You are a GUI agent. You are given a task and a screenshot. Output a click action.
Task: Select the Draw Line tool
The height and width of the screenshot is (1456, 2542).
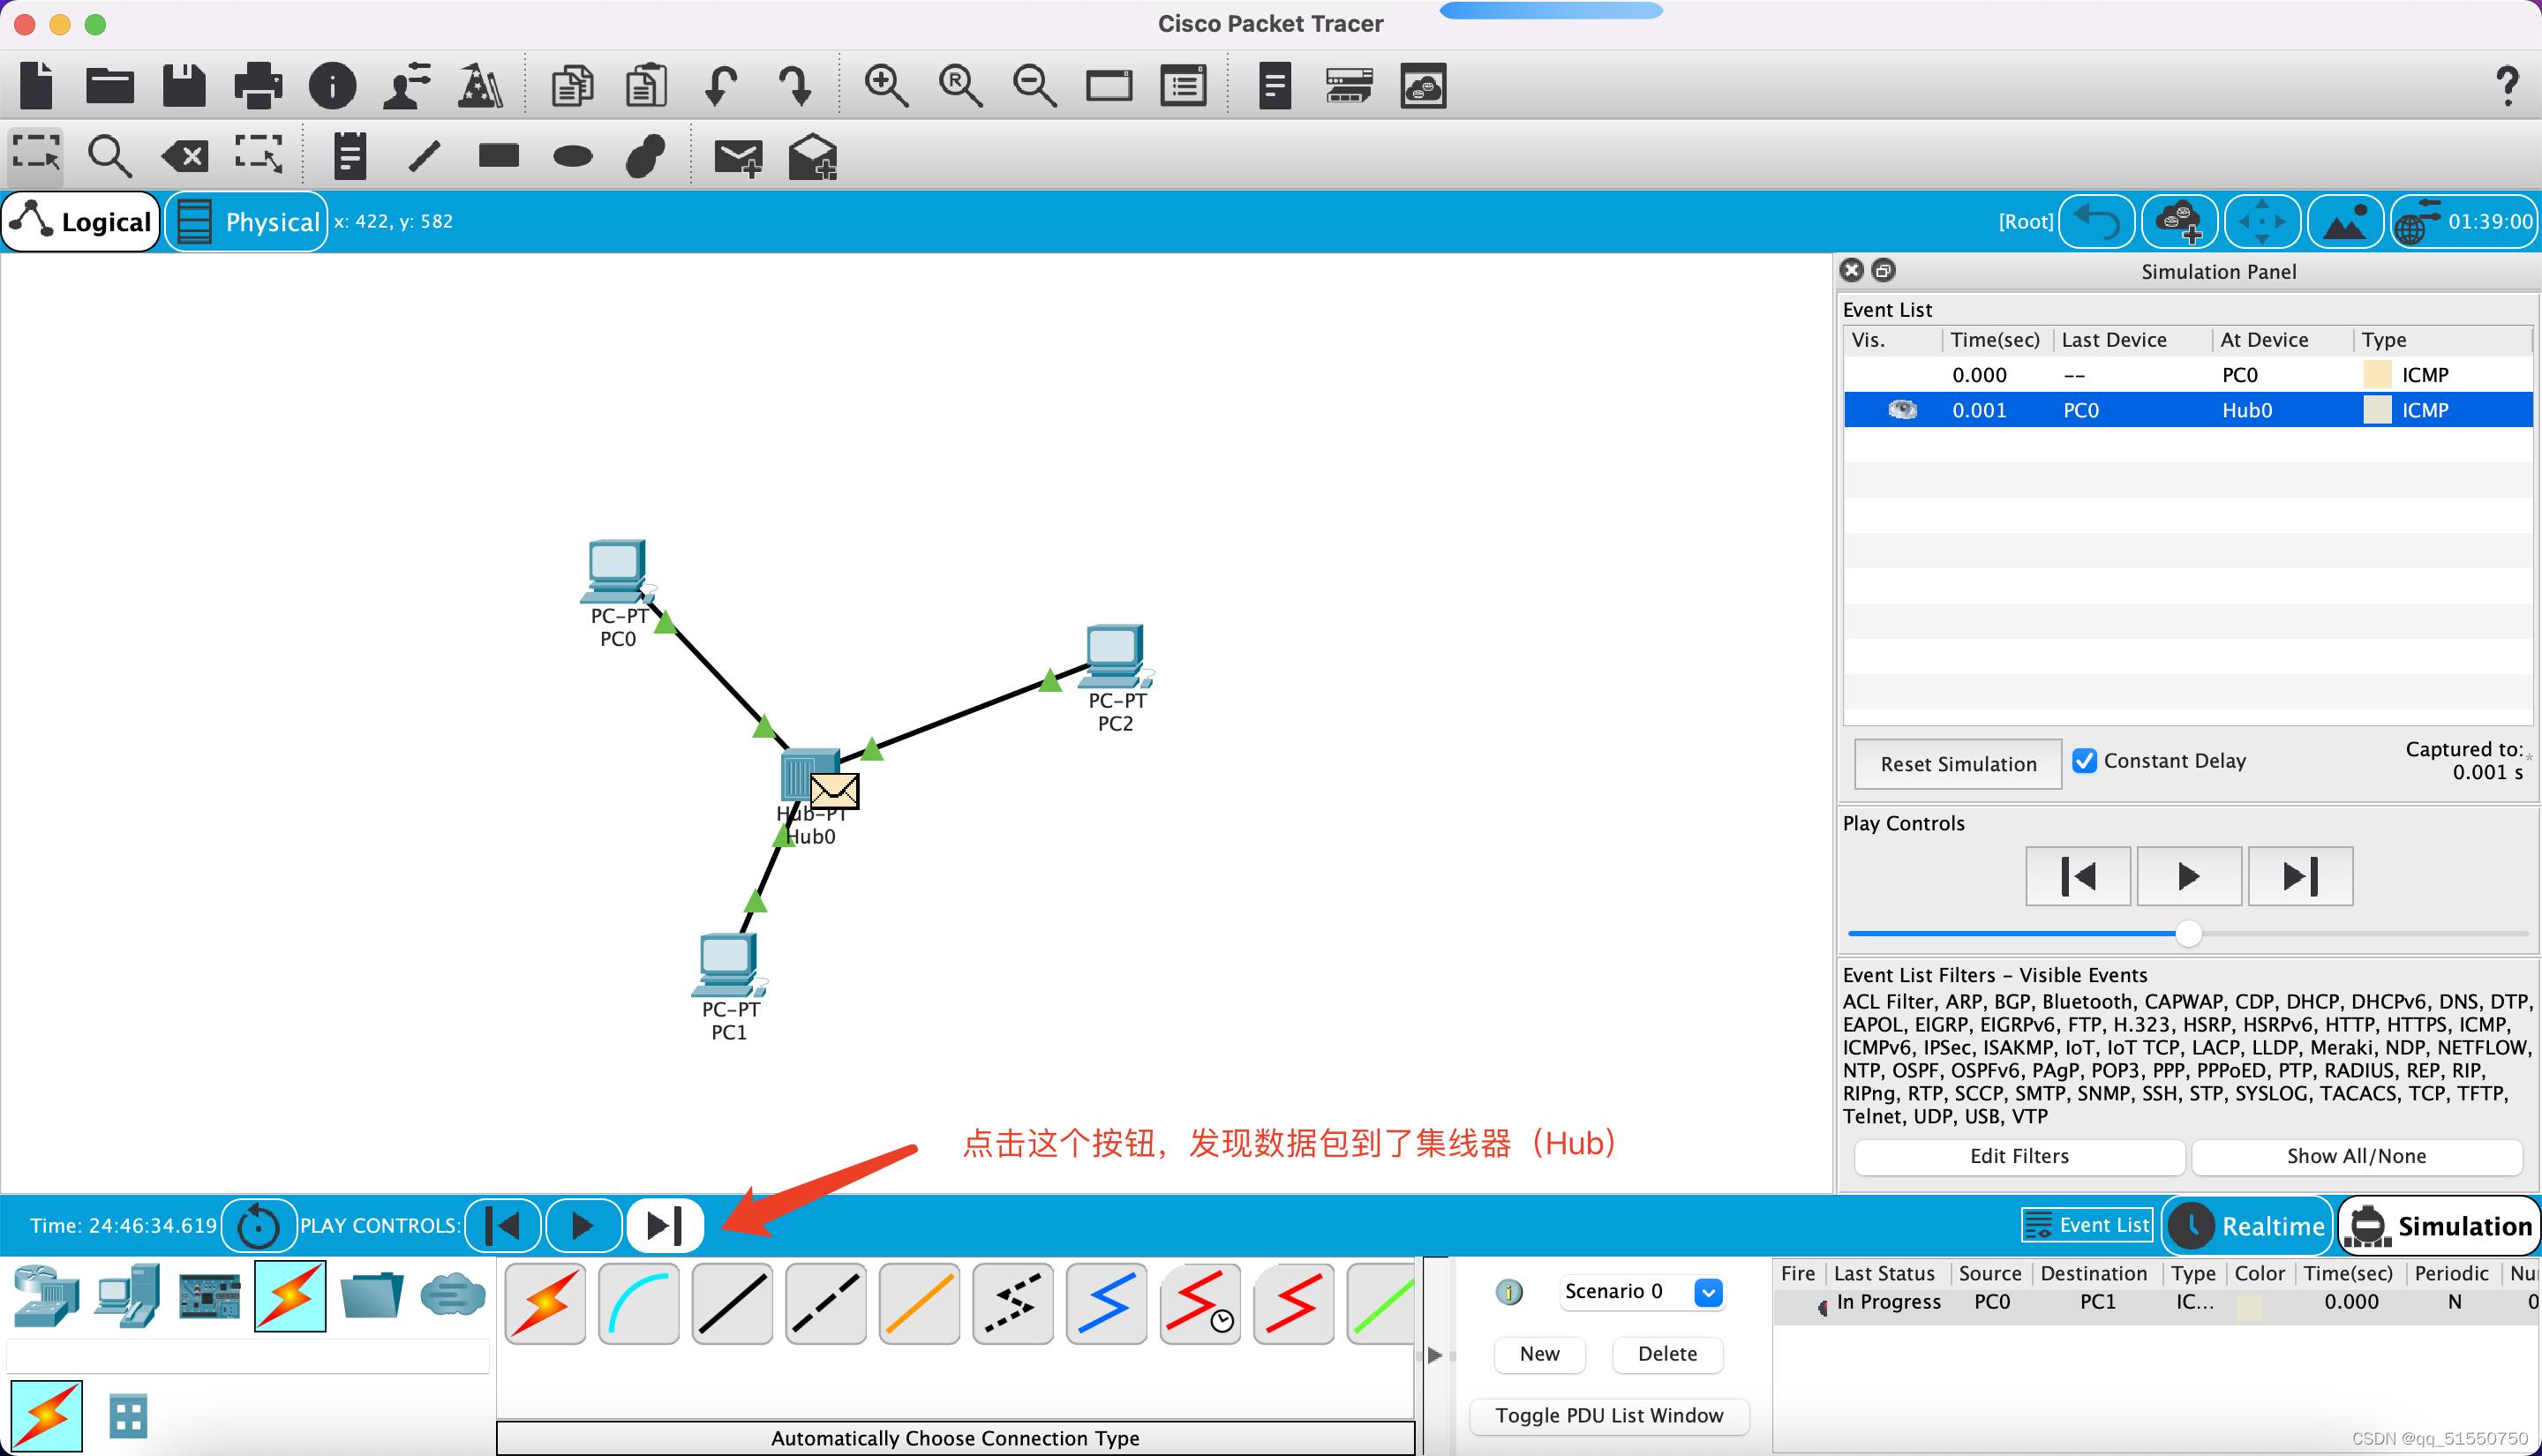(x=424, y=156)
